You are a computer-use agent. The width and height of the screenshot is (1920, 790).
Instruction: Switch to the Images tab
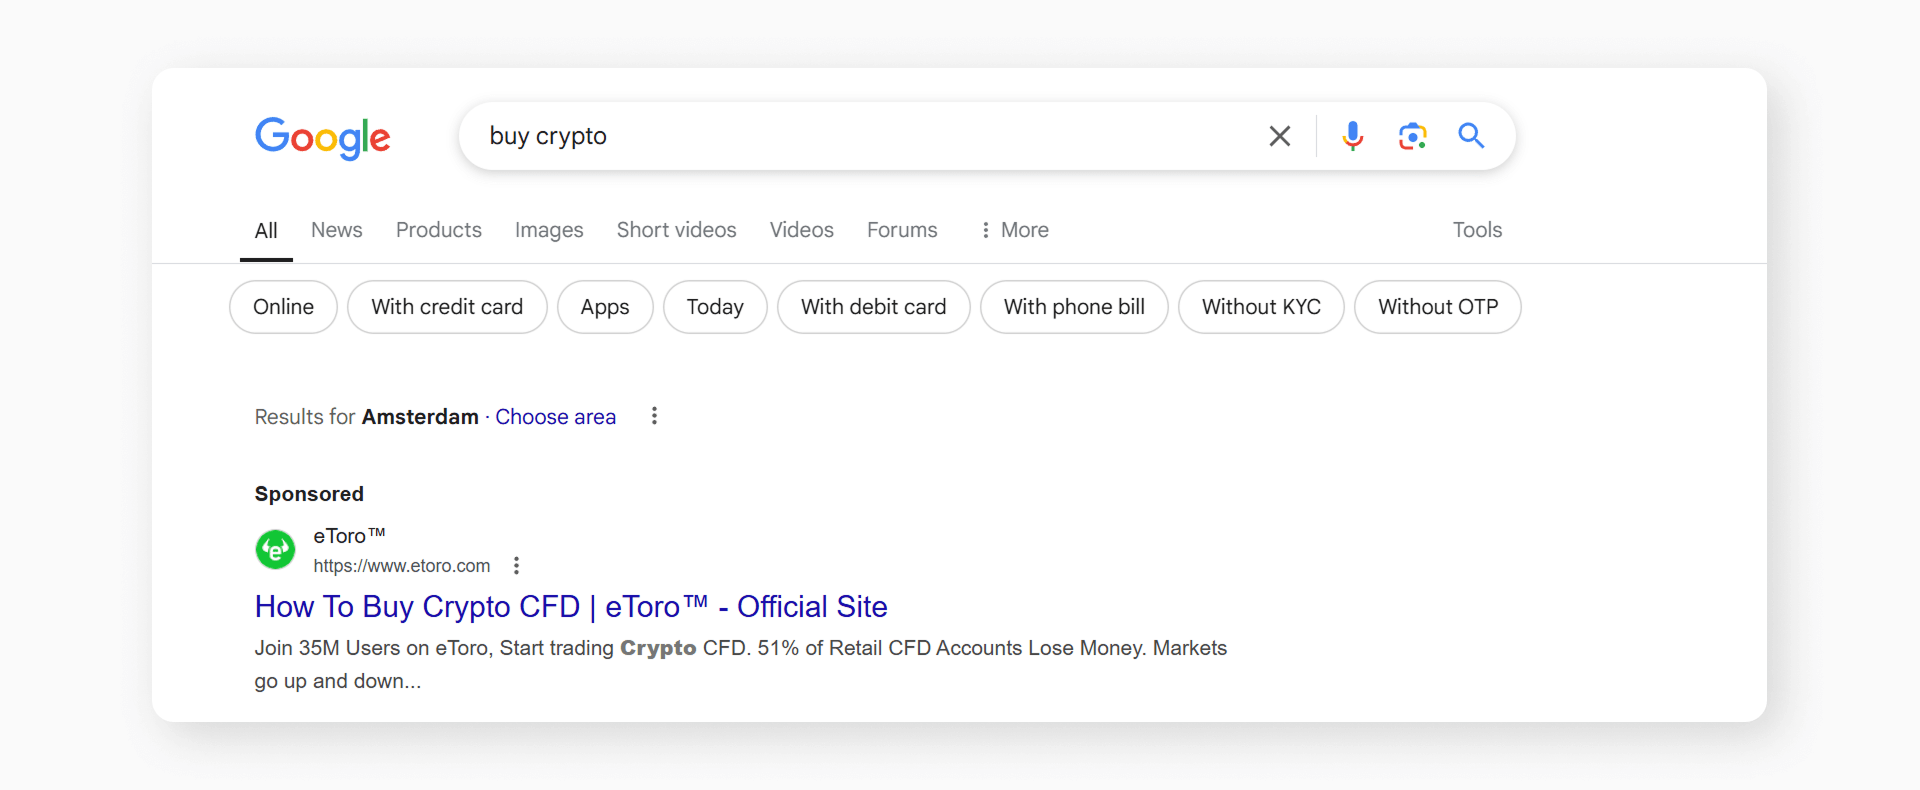click(549, 230)
